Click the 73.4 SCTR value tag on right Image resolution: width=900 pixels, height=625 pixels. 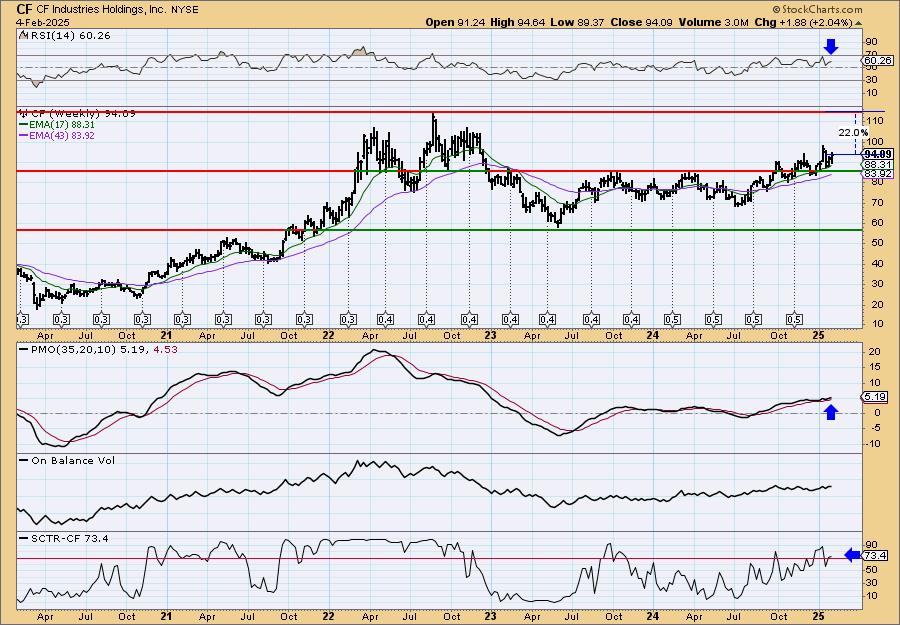pyautogui.click(x=875, y=556)
